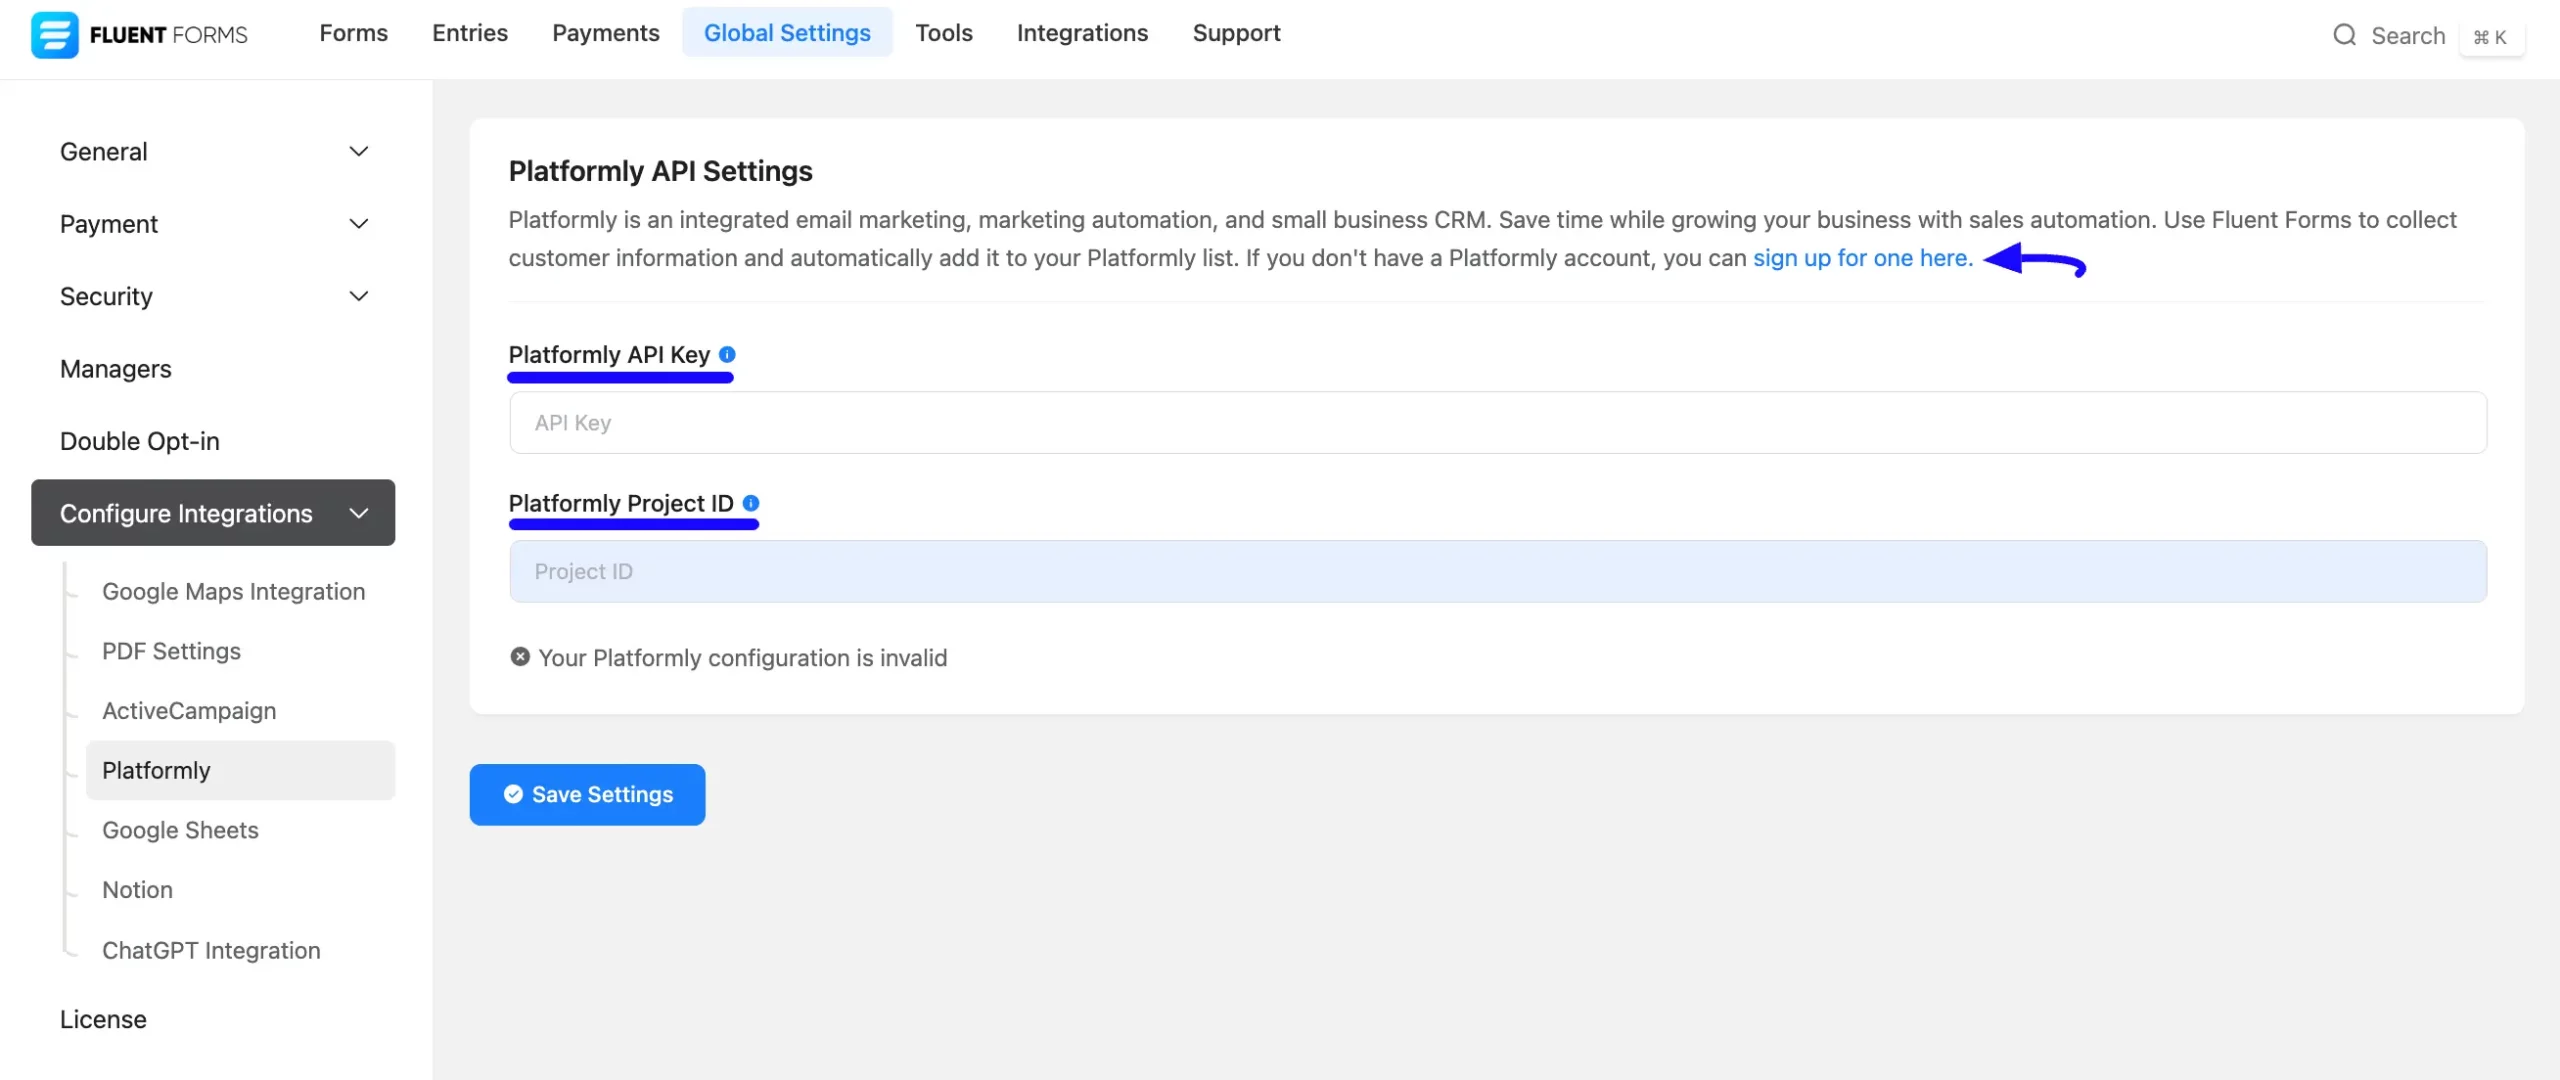Open the Forms menu
Viewport: 2560px width, 1080px height.
353,33
